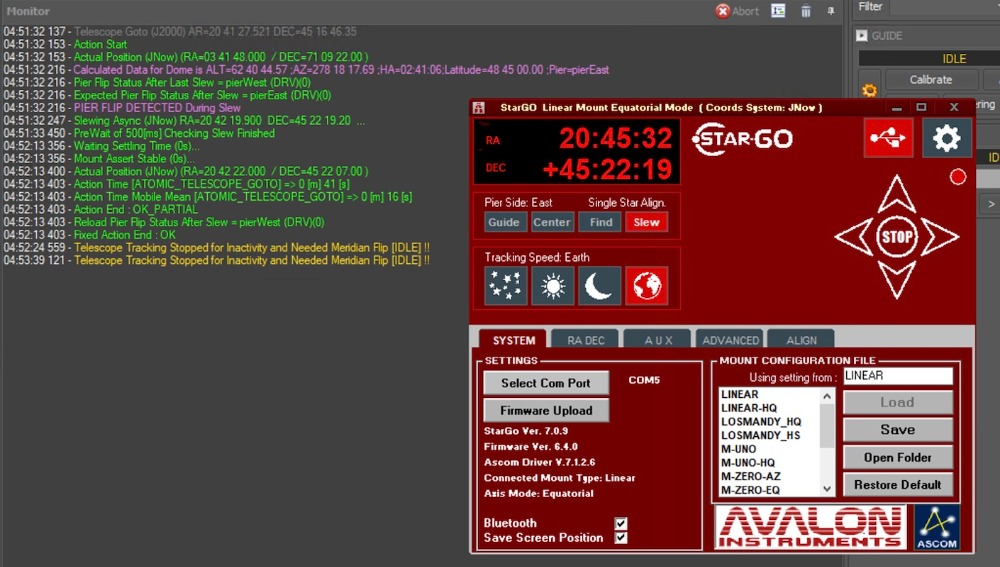Click the Calibrate button in GUIDE panel
The image size is (1000, 567).
point(930,80)
